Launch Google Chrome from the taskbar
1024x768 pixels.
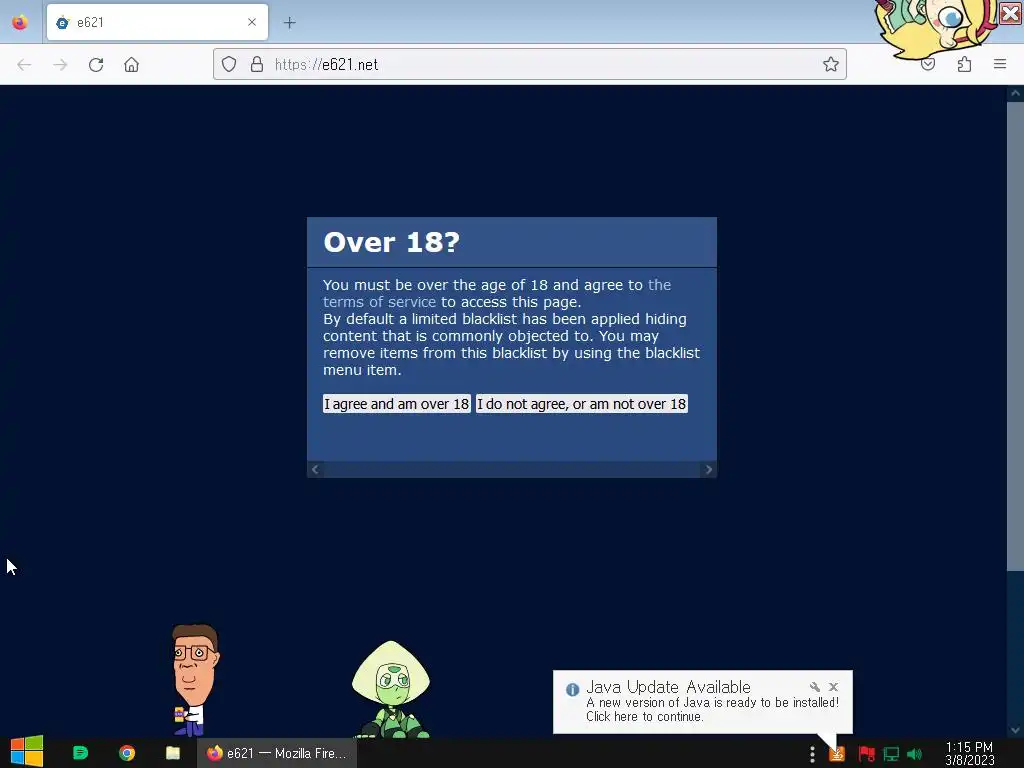coord(127,753)
